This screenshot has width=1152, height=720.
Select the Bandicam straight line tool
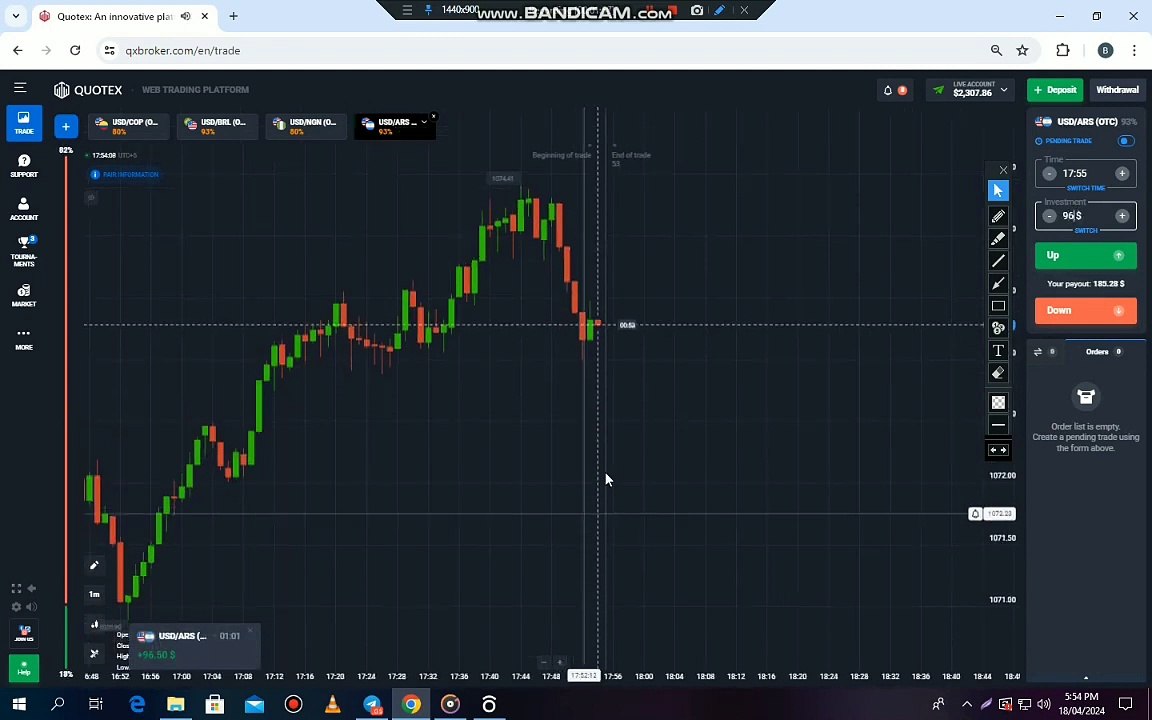[998, 261]
